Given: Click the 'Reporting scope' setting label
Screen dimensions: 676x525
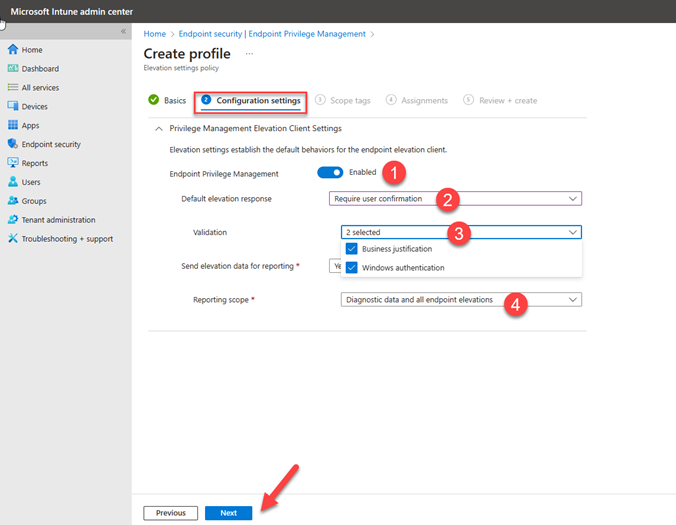Looking at the screenshot, I should click(221, 300).
